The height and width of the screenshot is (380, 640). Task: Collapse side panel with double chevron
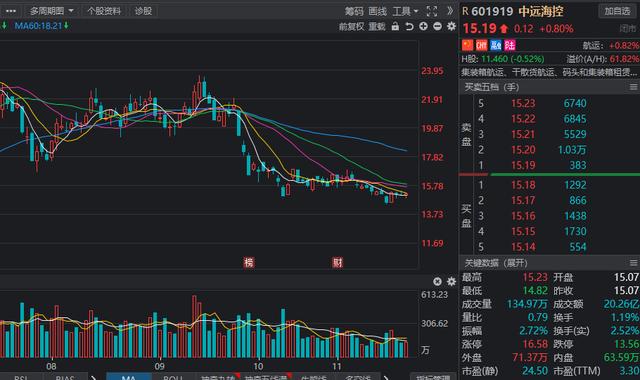(450, 11)
